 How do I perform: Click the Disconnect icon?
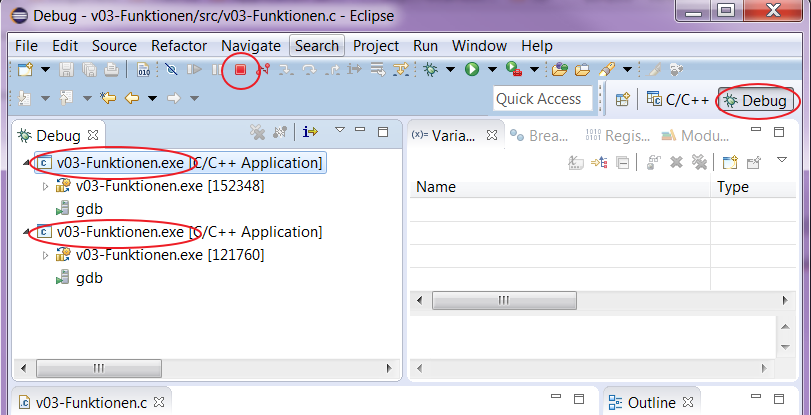263,69
